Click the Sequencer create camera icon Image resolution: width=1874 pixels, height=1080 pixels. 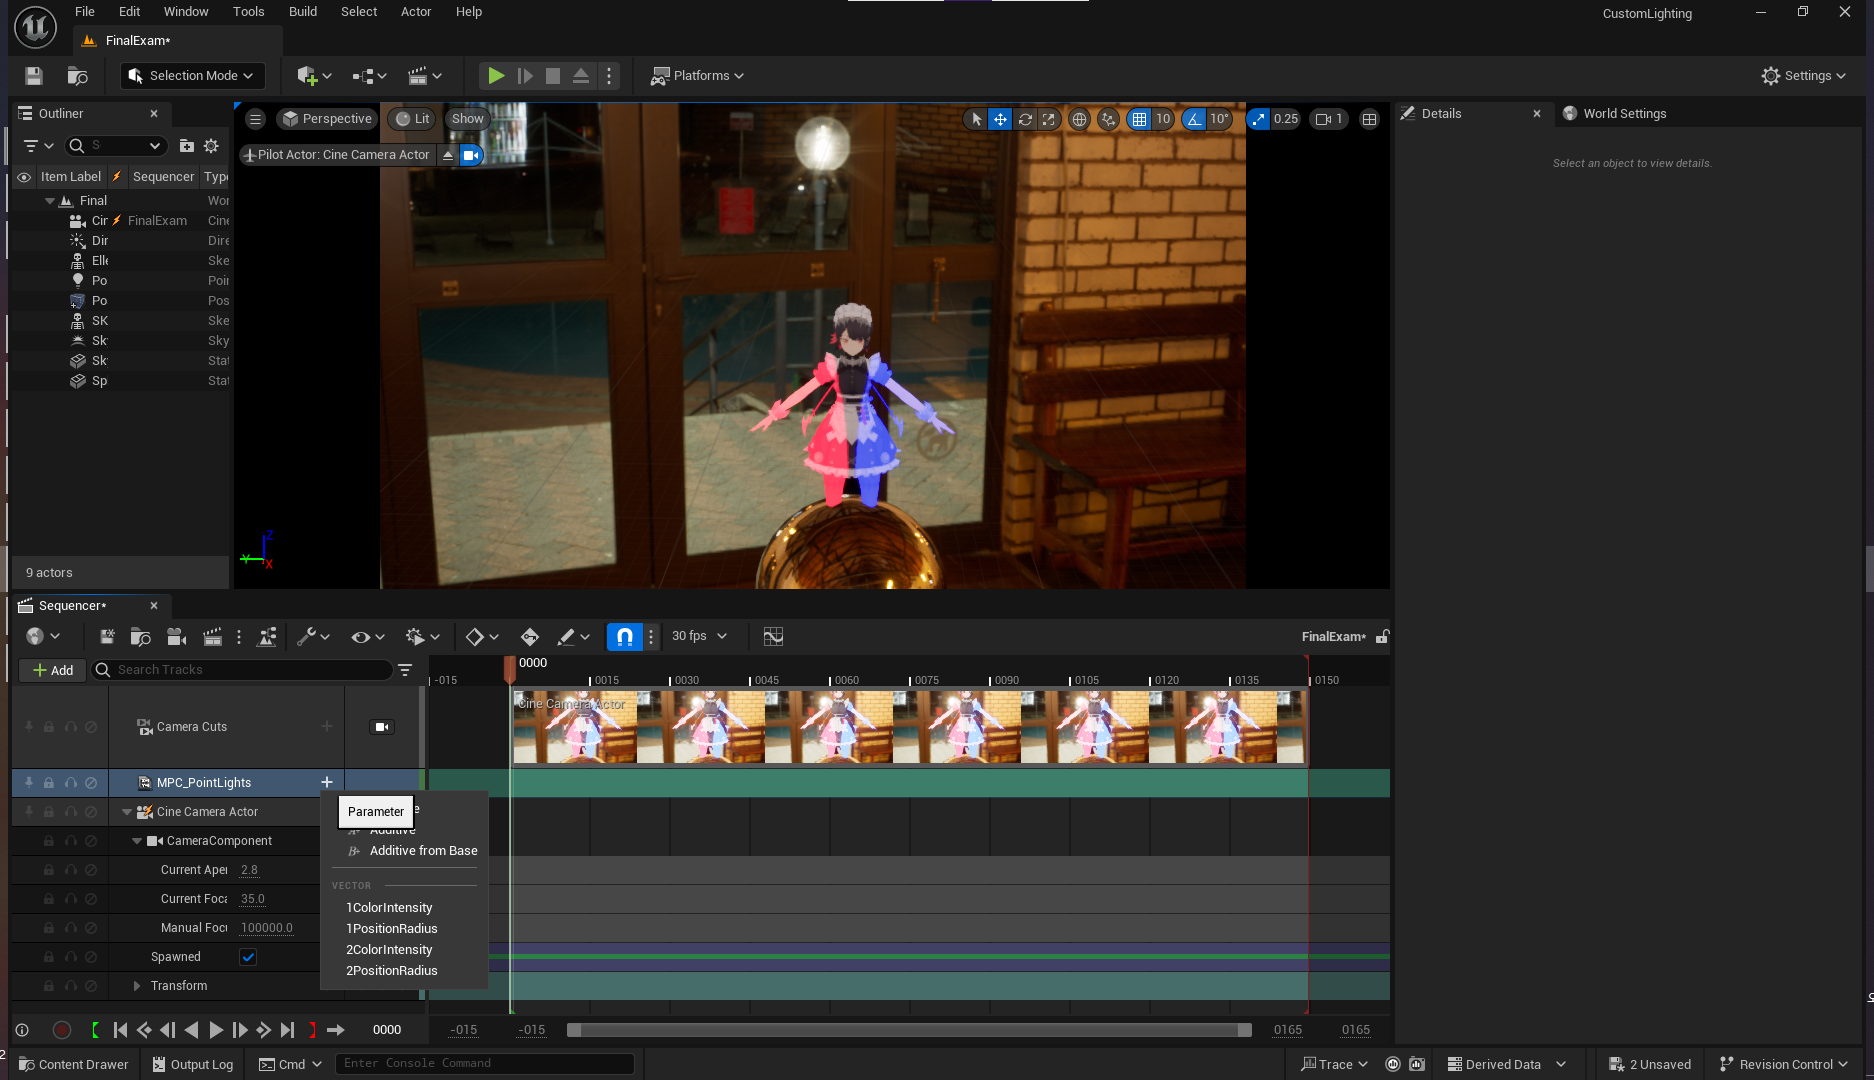pos(176,637)
